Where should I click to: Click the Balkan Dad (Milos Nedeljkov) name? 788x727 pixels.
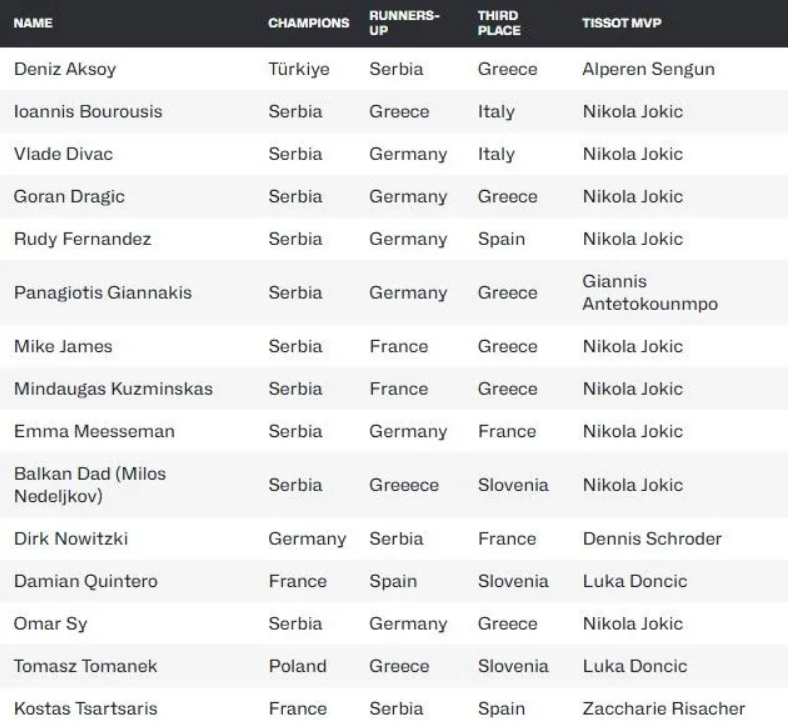[x=90, y=485]
